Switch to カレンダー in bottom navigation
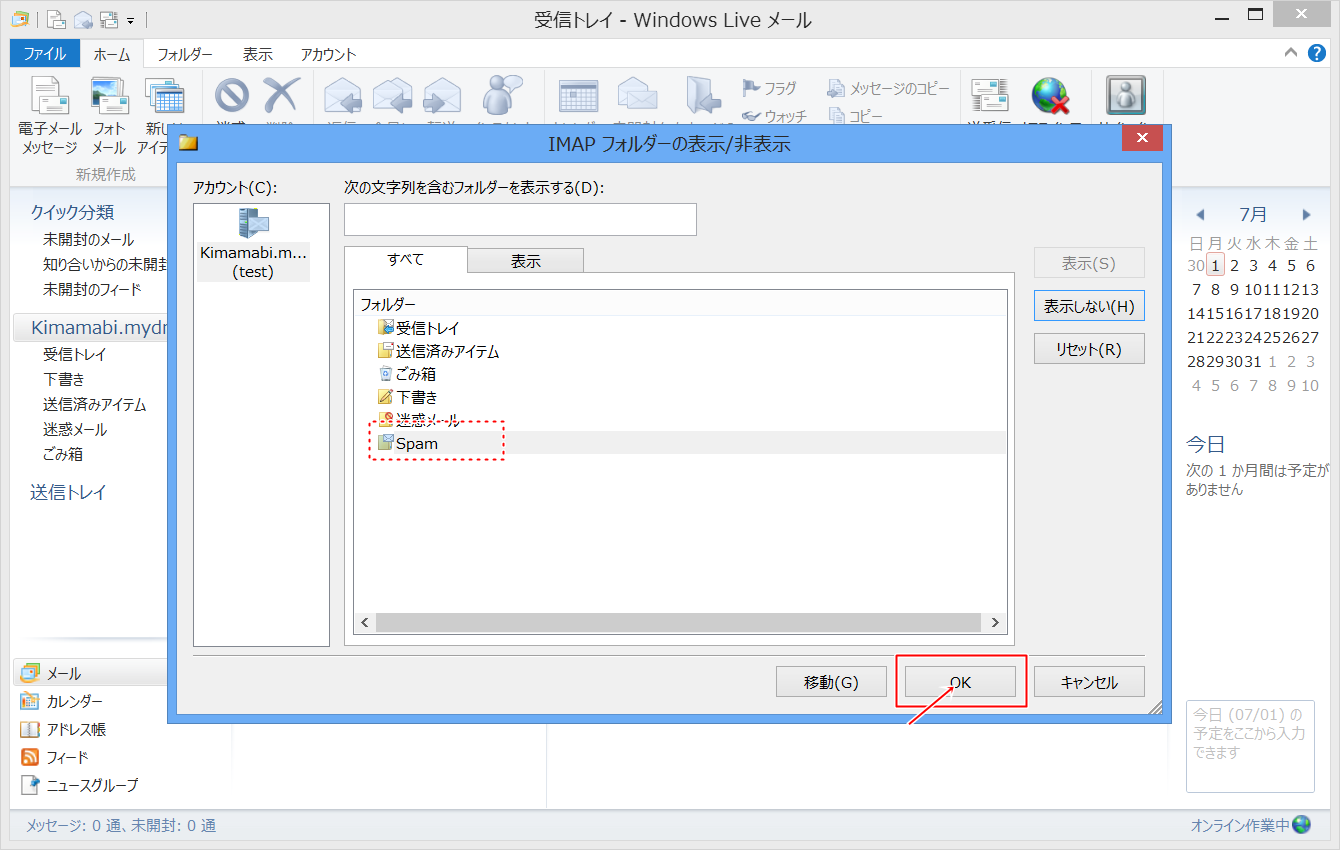Screen dimensions: 1340x850 62,701
